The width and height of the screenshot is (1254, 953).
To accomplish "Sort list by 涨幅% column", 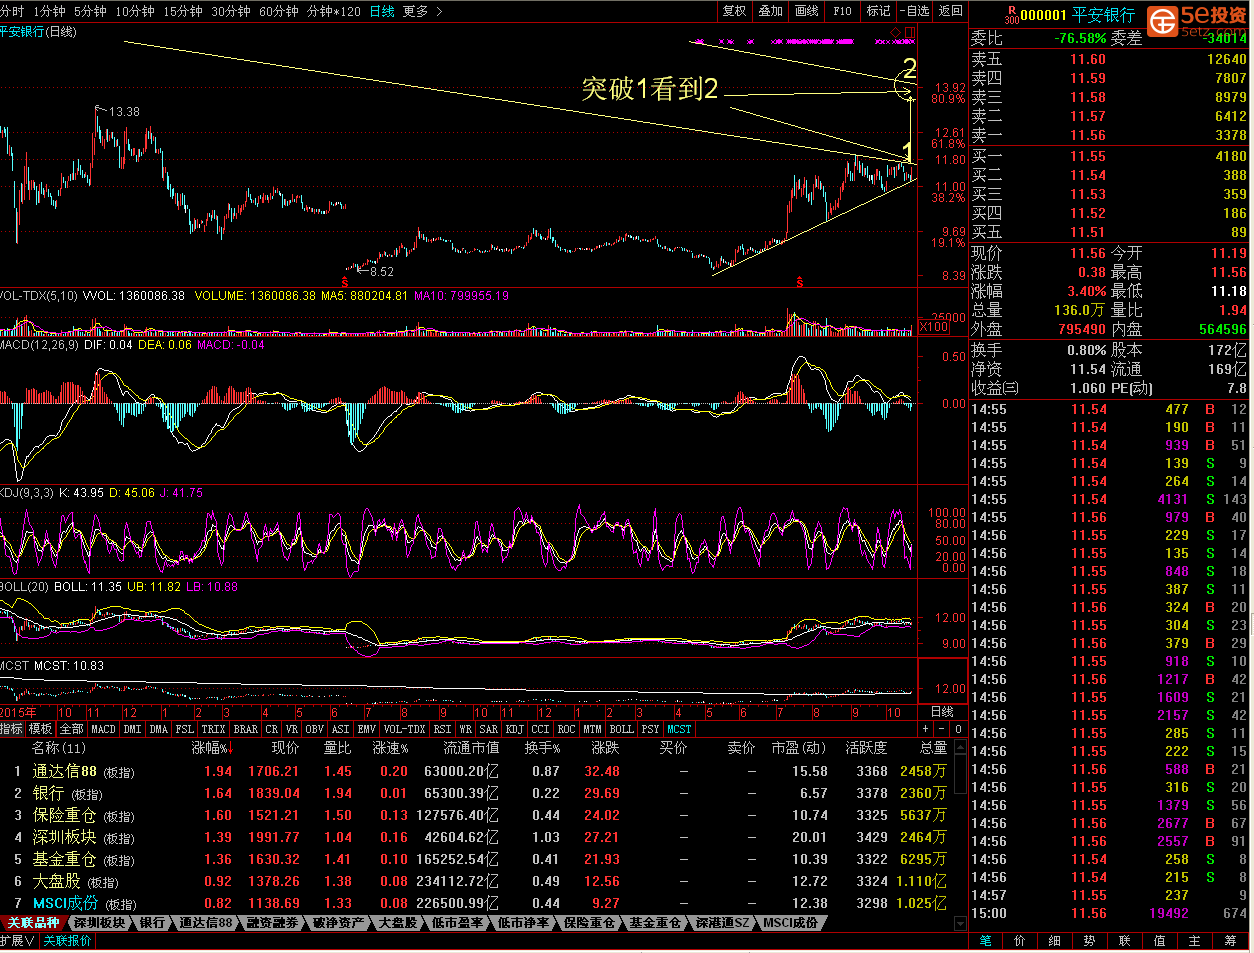I will coord(211,748).
